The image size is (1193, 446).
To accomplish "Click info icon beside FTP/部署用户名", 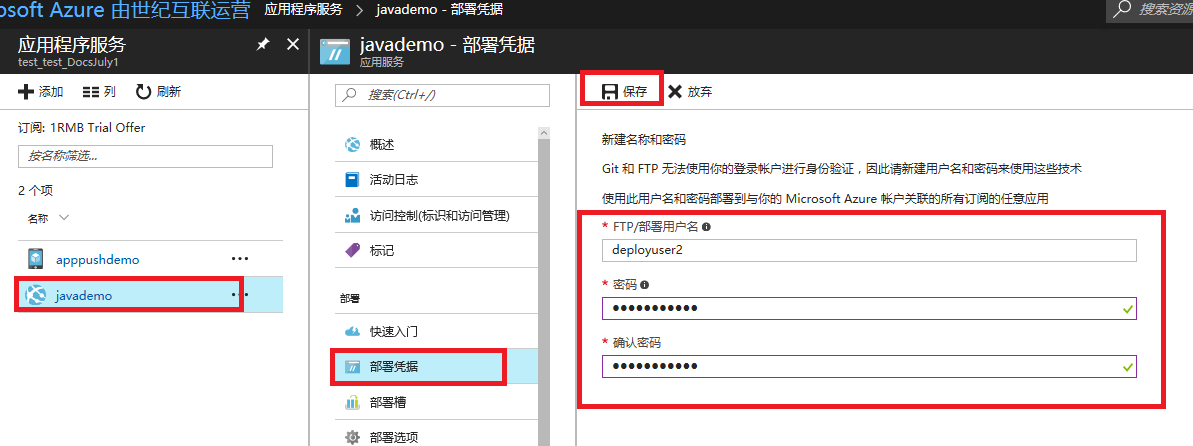I will coord(706,227).
